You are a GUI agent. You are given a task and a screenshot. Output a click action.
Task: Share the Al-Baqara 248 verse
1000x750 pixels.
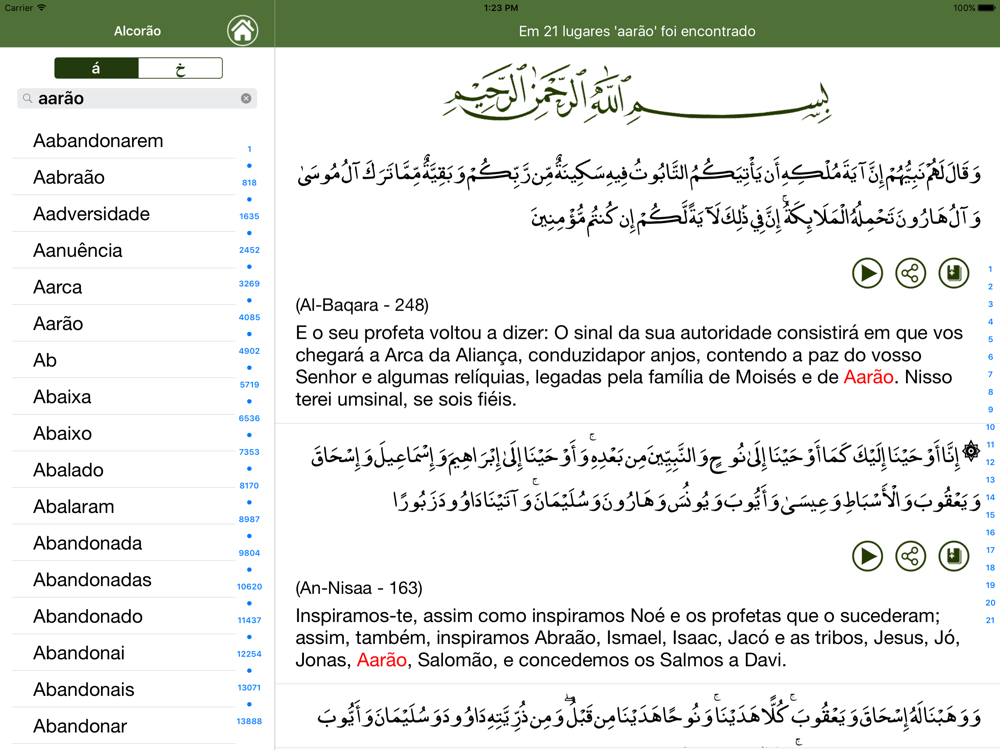[910, 273]
